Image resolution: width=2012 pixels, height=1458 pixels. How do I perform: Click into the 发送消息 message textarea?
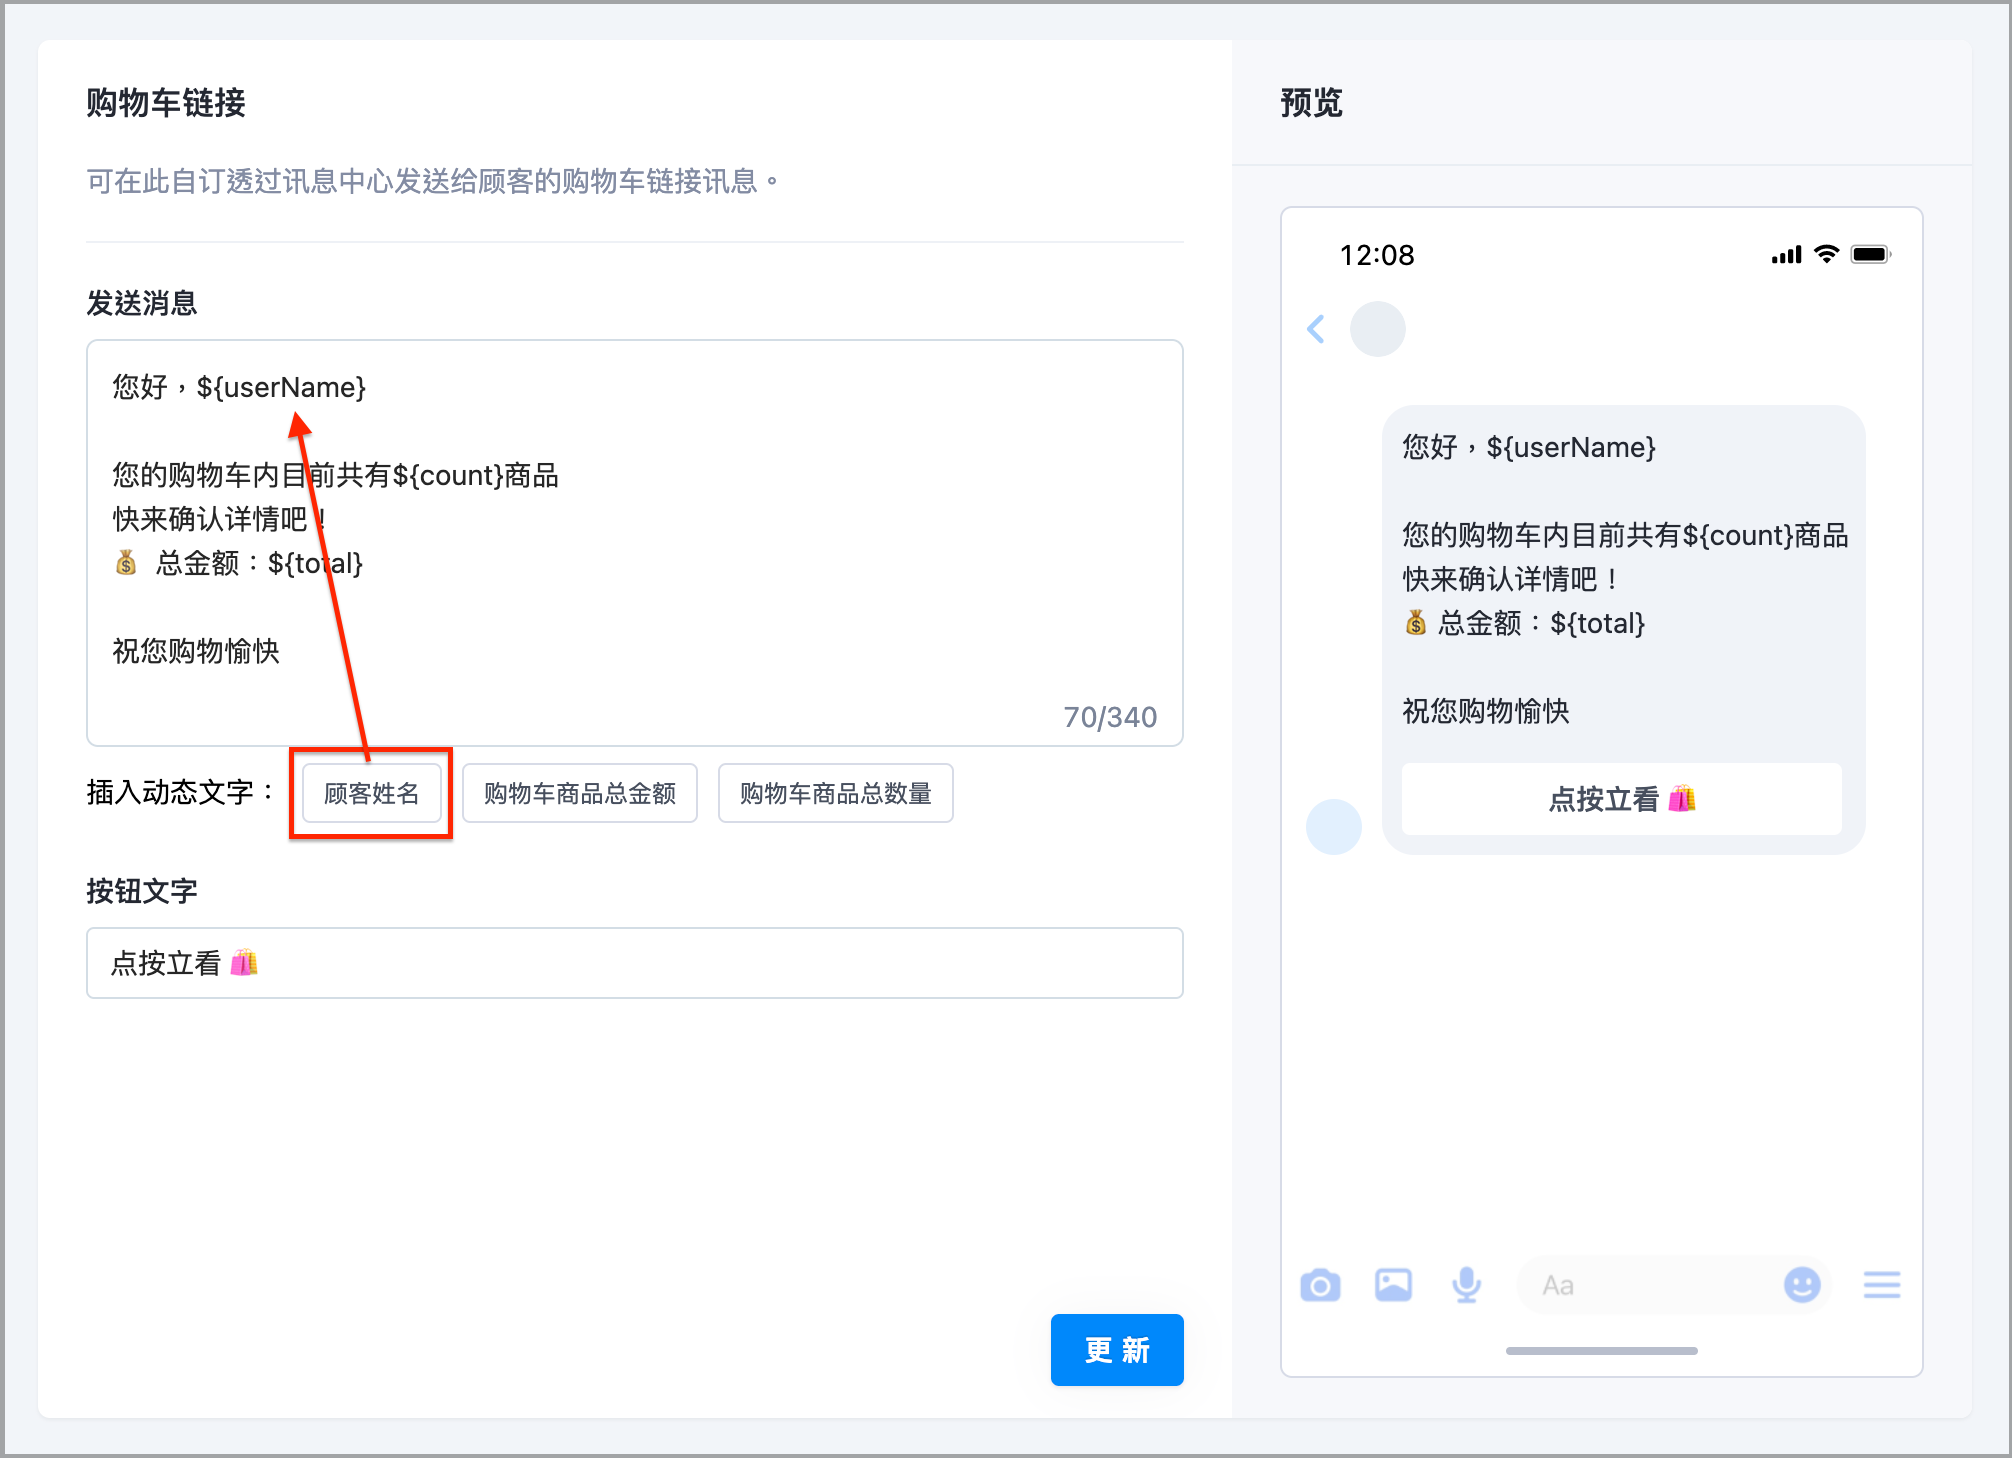pos(635,543)
